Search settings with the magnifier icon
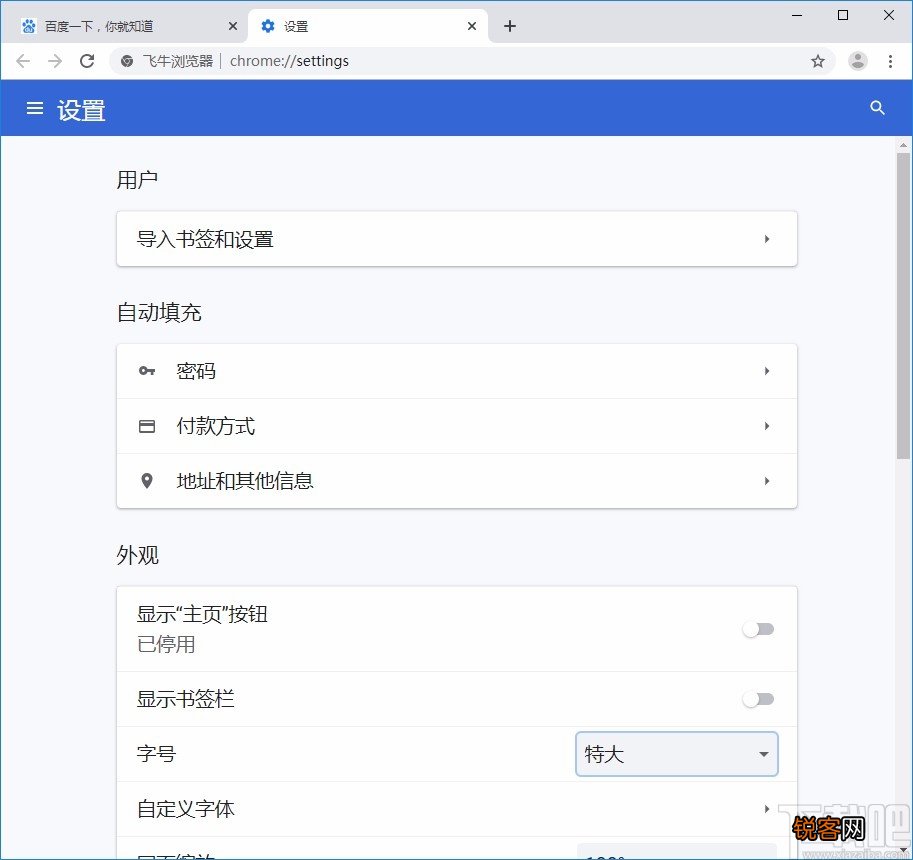The width and height of the screenshot is (913, 860). [x=877, y=108]
